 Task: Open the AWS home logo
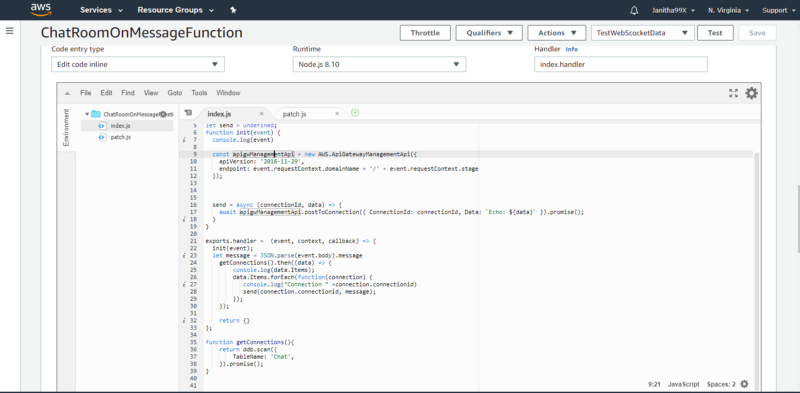40,9
